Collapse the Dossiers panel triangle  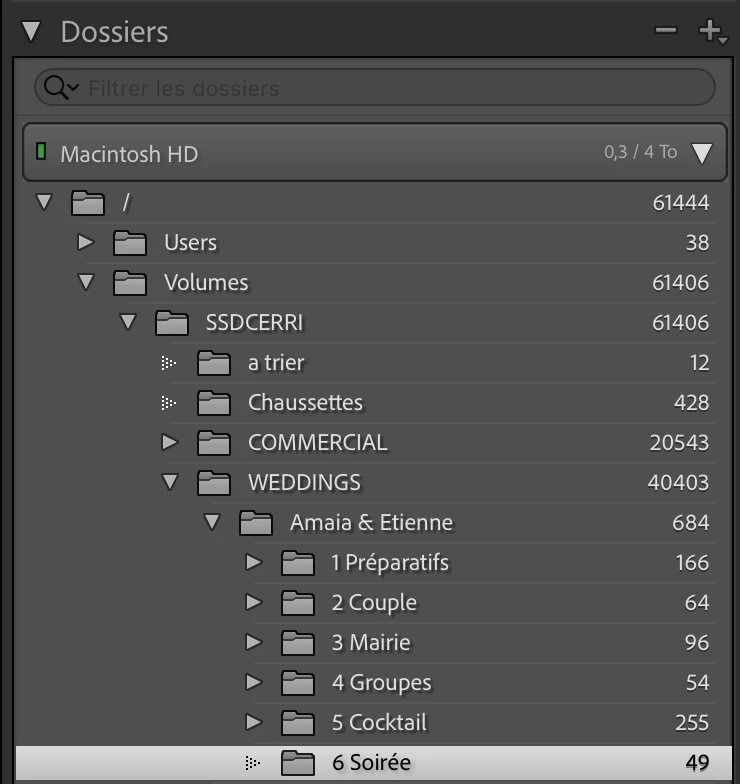click(x=31, y=31)
